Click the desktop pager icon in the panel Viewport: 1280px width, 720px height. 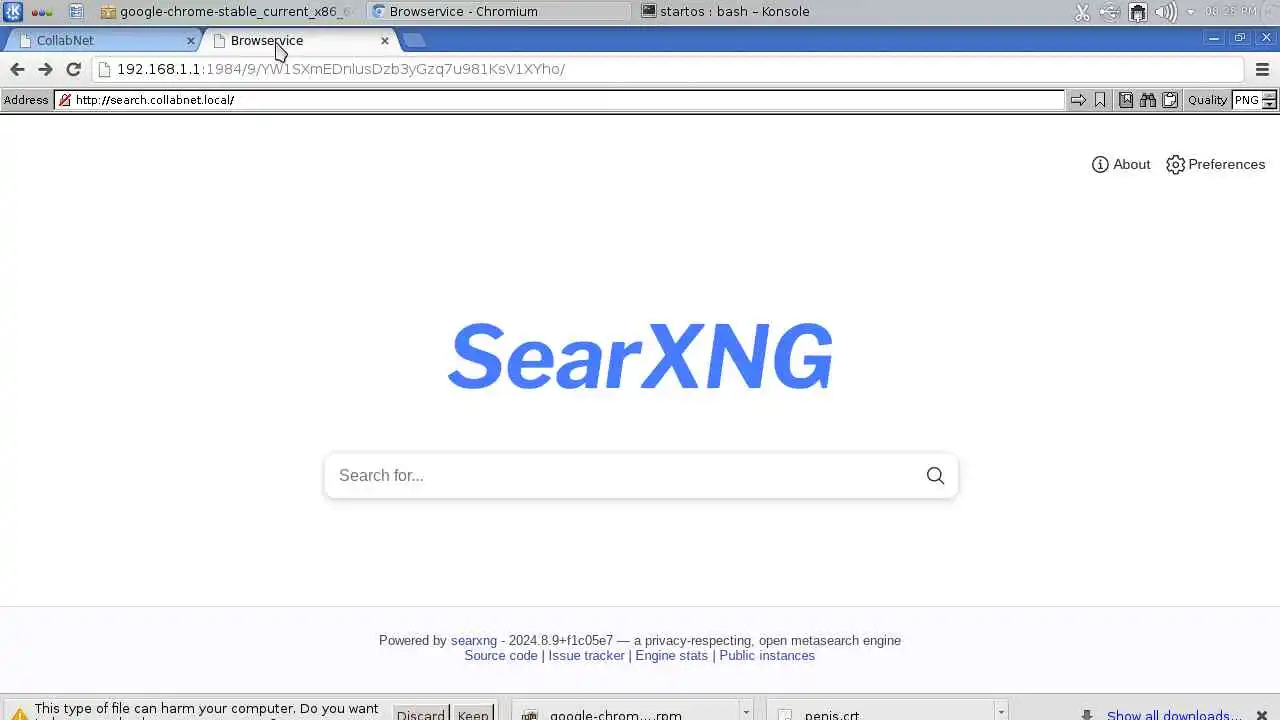[x=76, y=12]
